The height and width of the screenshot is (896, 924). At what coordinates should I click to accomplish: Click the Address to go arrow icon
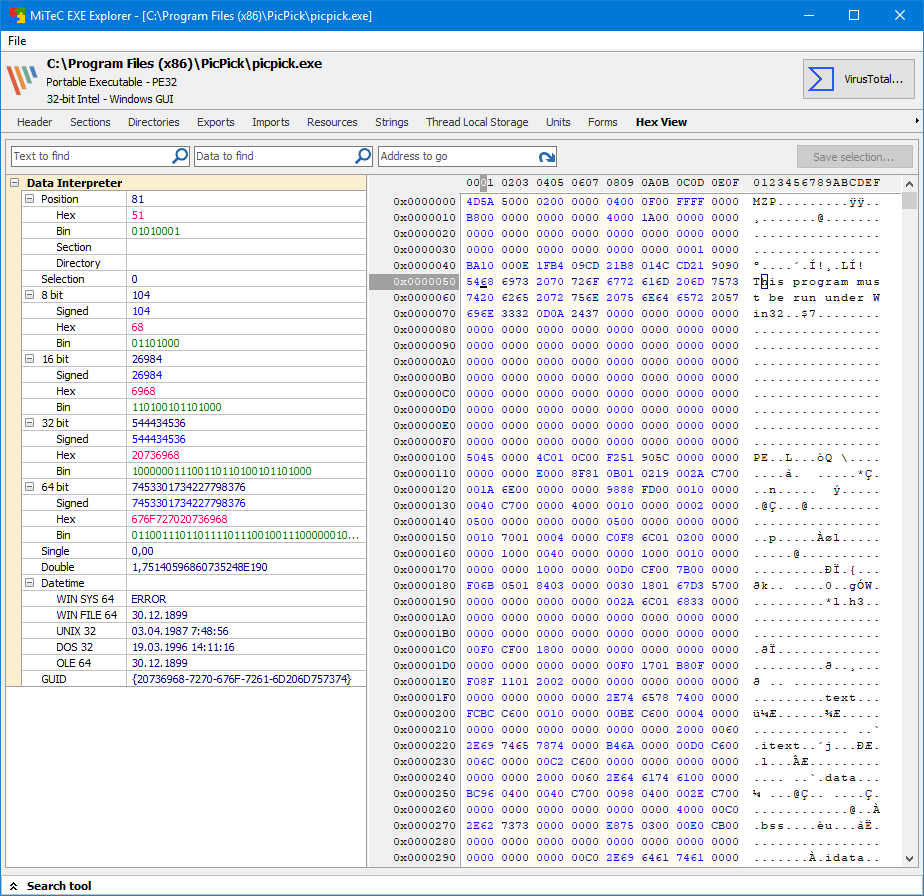(x=546, y=157)
